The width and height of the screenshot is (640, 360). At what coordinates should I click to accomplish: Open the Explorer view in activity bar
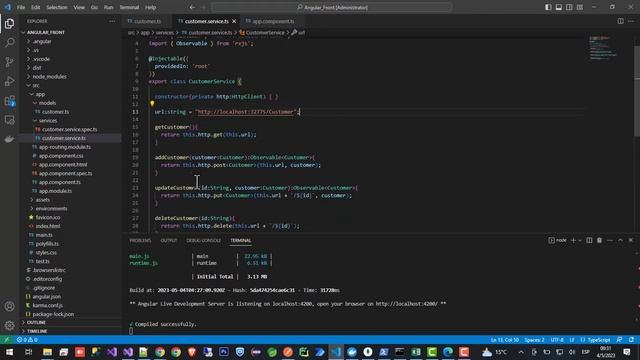coord(9,24)
